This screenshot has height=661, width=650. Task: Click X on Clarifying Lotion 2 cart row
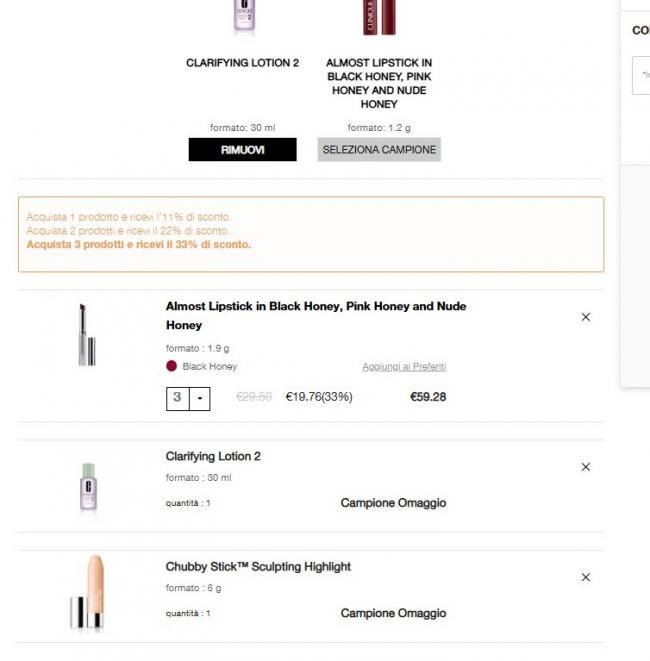tap(586, 467)
